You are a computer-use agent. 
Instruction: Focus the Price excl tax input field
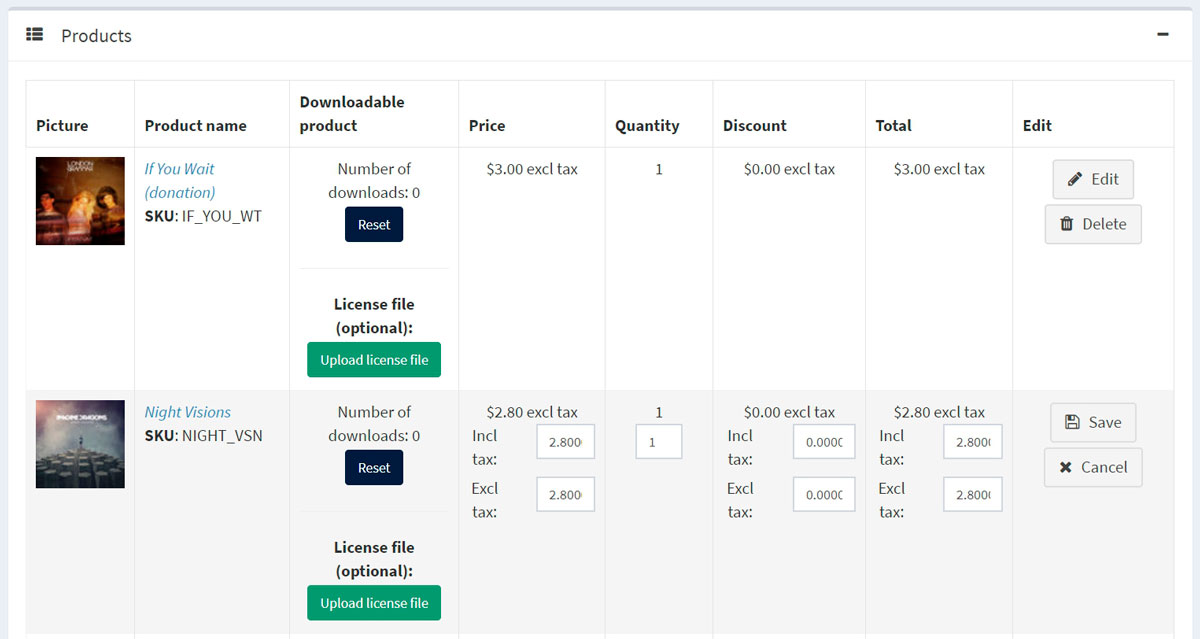(x=565, y=495)
